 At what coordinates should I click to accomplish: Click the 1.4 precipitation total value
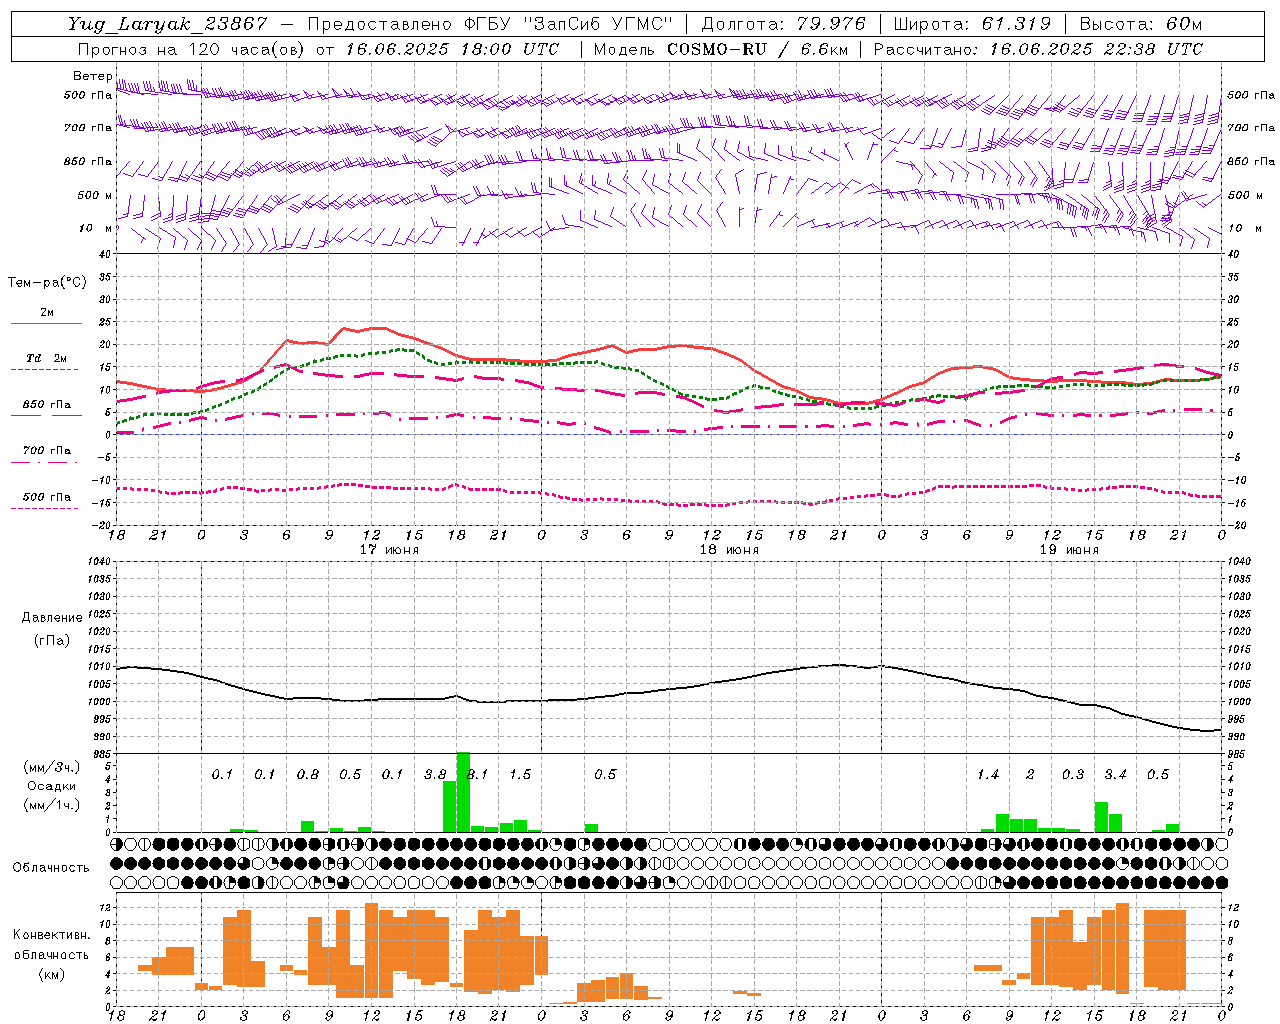pos(988,774)
